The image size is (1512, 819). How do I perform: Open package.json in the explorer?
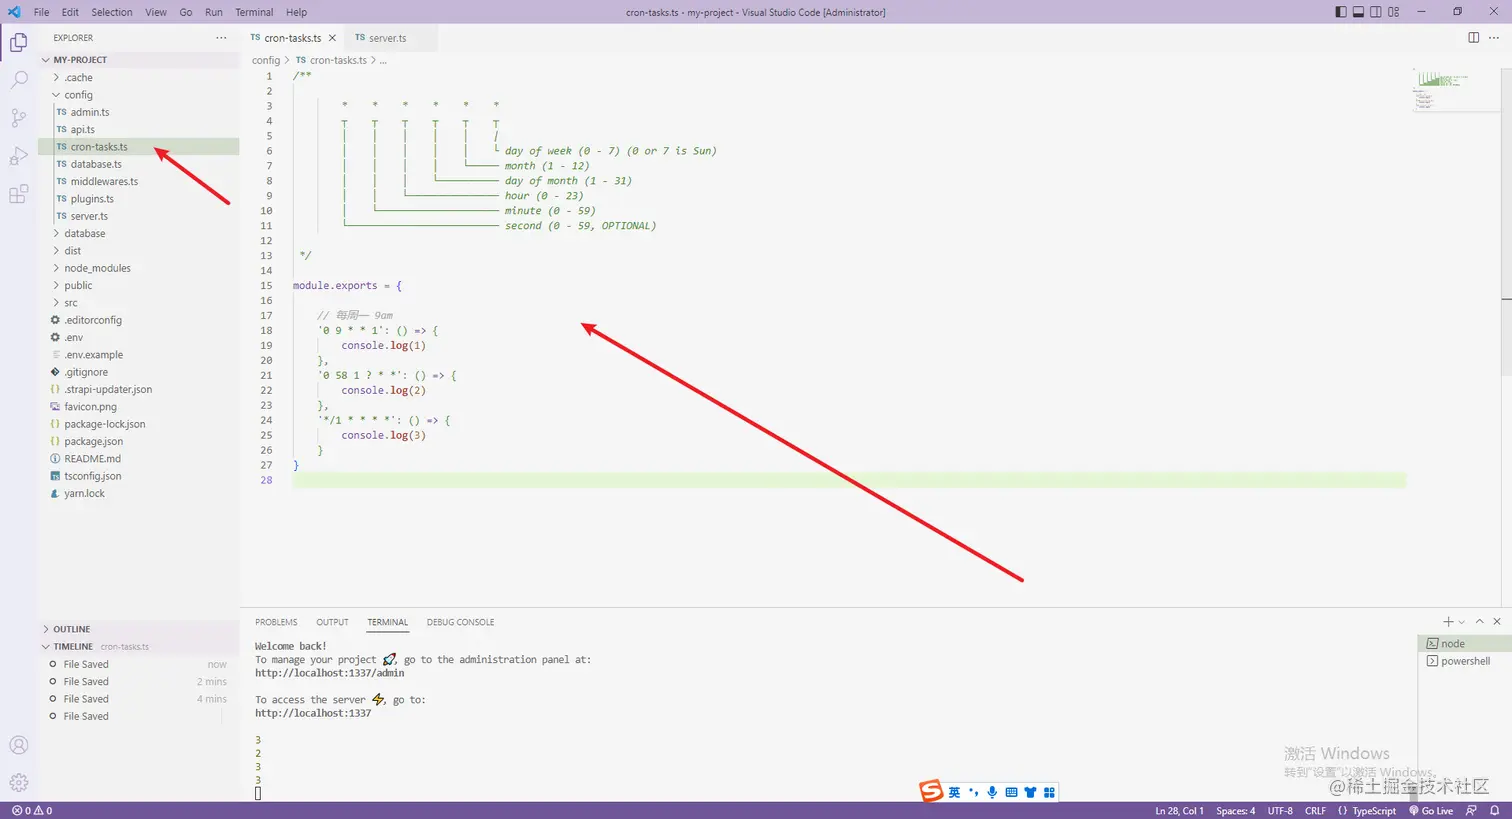tap(139, 442)
